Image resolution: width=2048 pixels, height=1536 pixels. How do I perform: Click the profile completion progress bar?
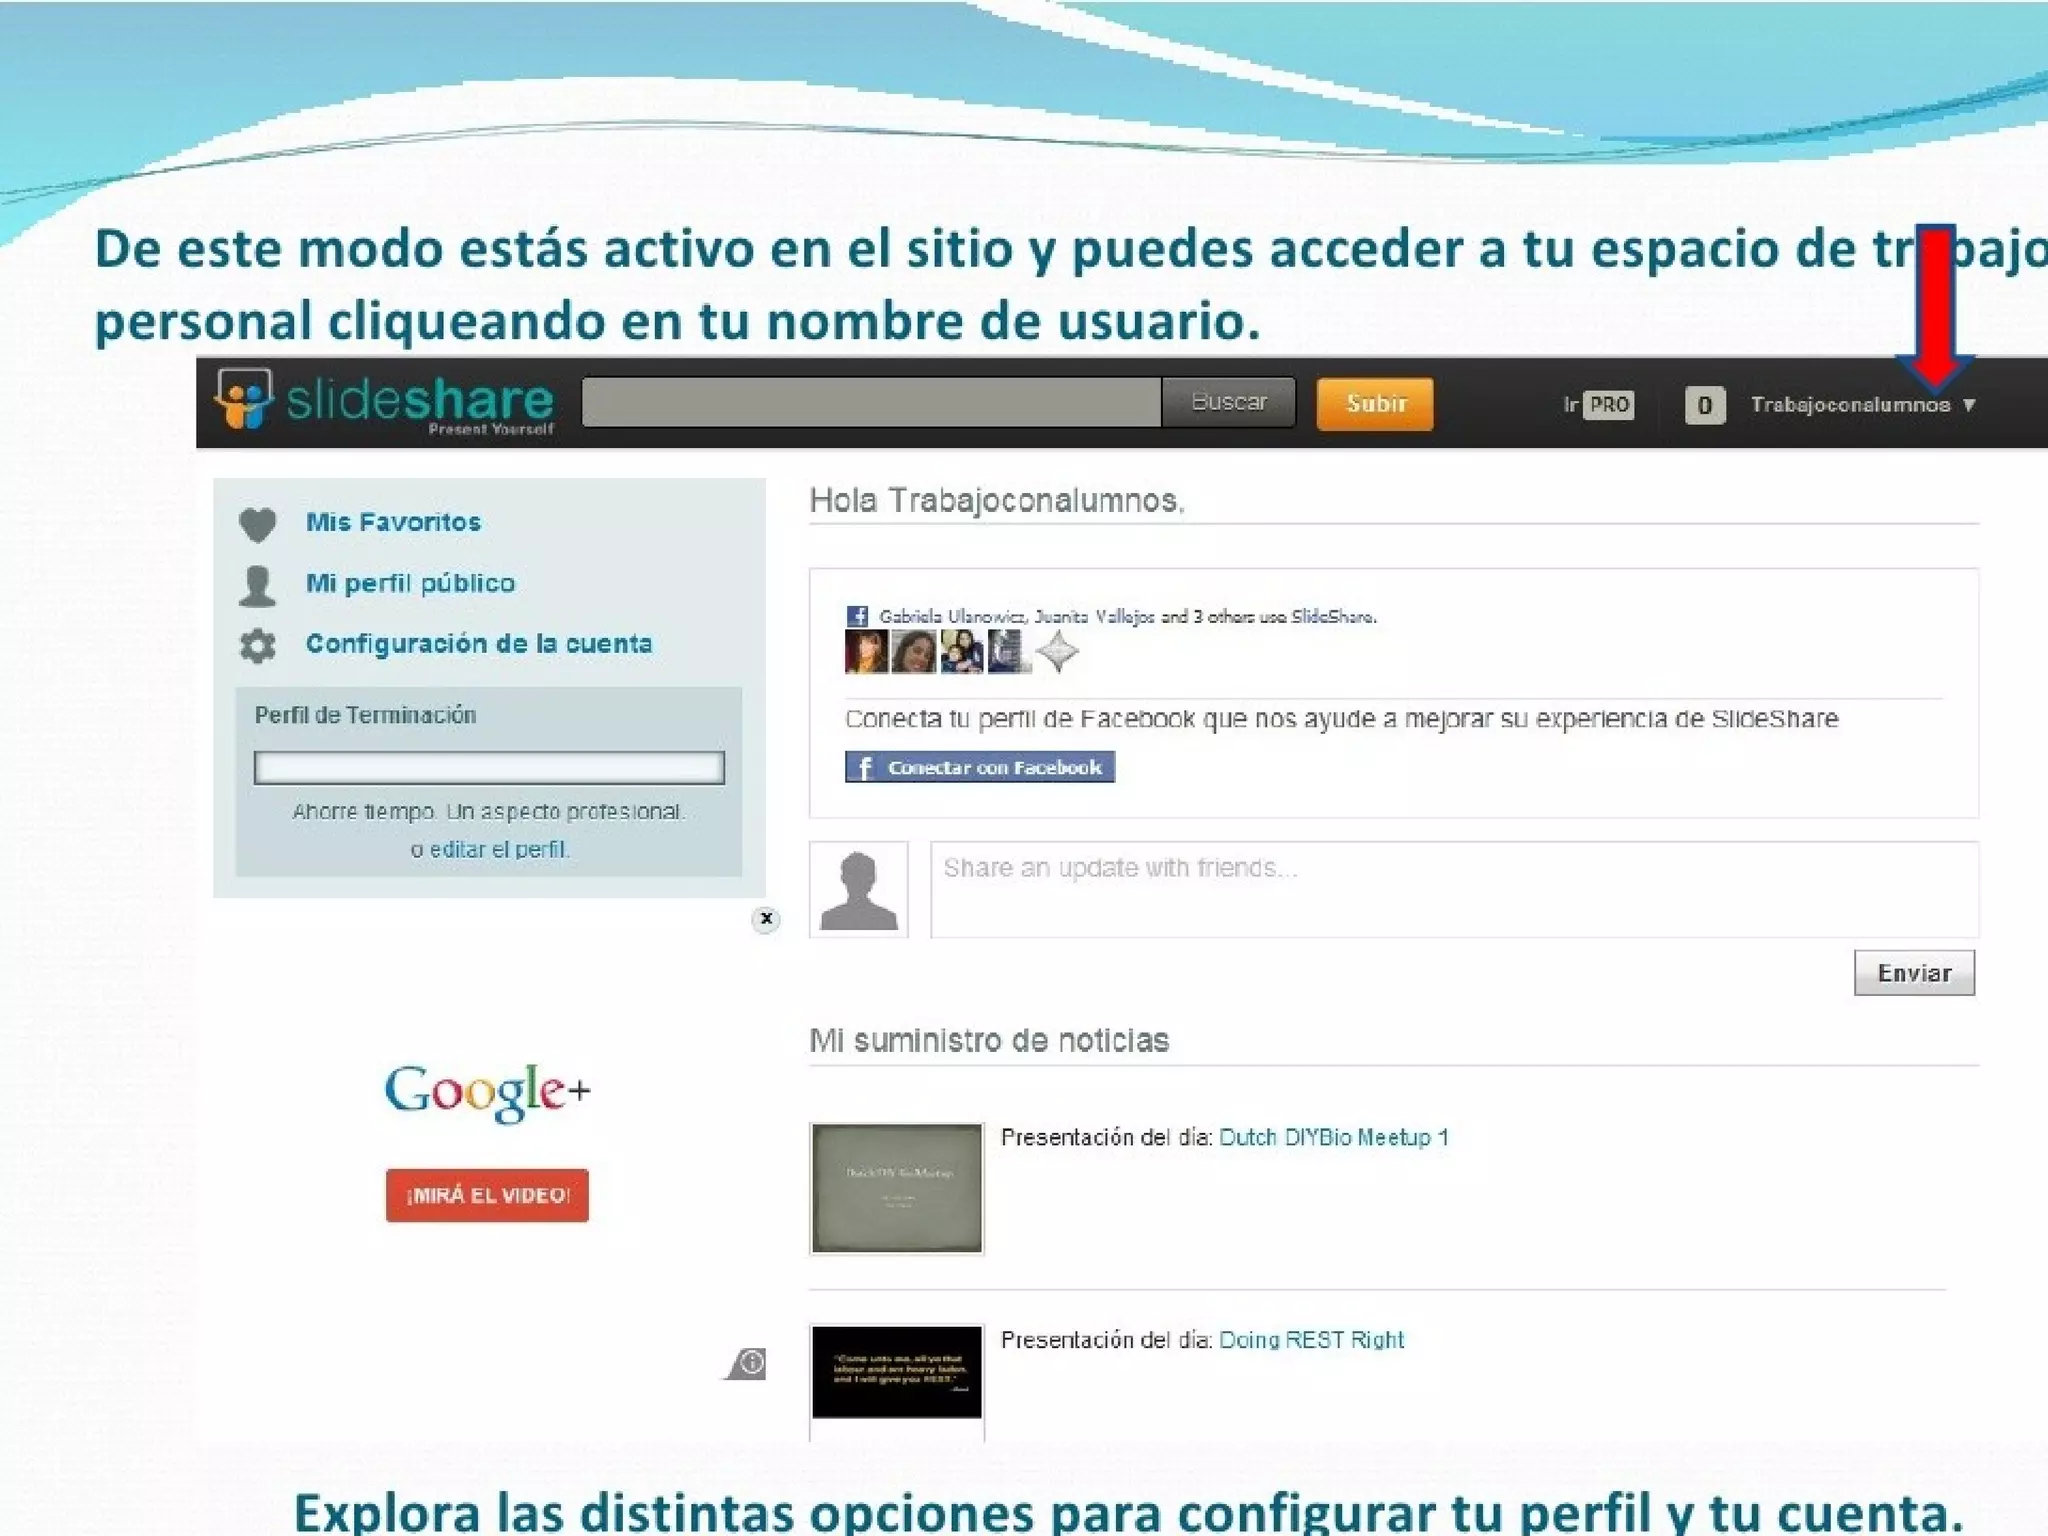click(x=488, y=768)
